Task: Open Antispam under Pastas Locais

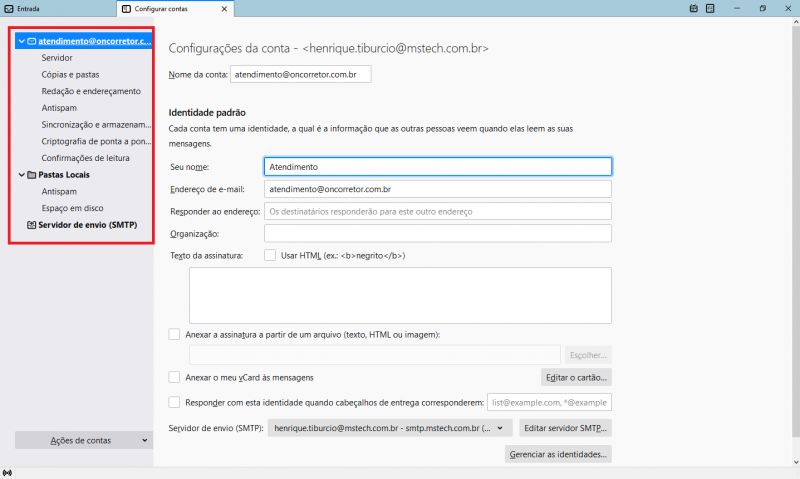Action: [x=59, y=191]
